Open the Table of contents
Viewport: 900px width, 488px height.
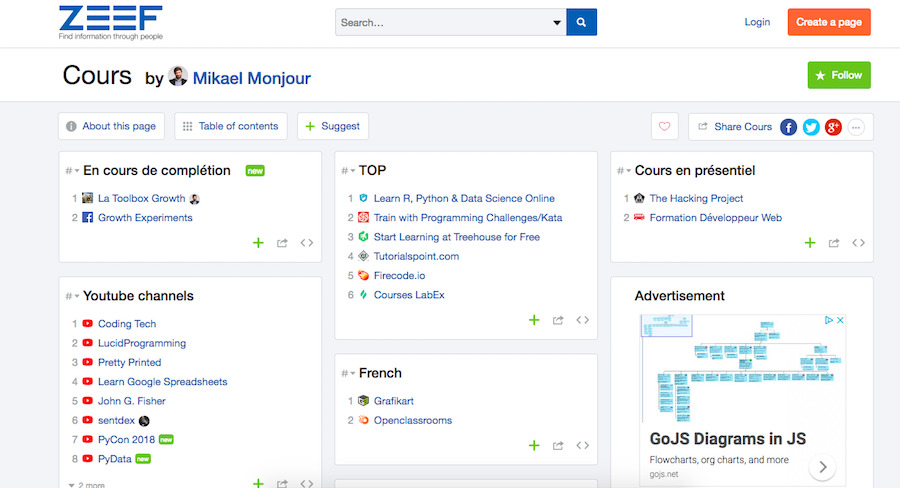pyautogui.click(x=230, y=126)
